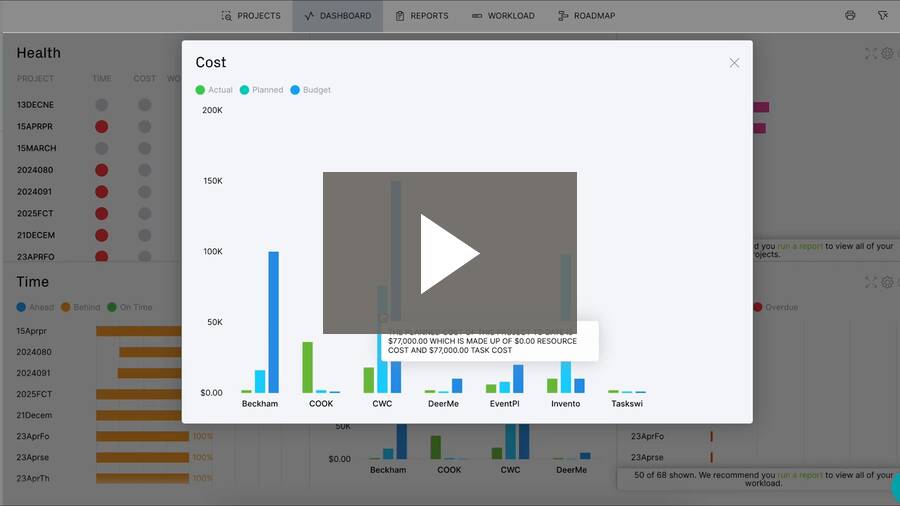Select the COOK label on the chart axis
Image resolution: width=900 pixels, height=506 pixels.
tap(321, 404)
